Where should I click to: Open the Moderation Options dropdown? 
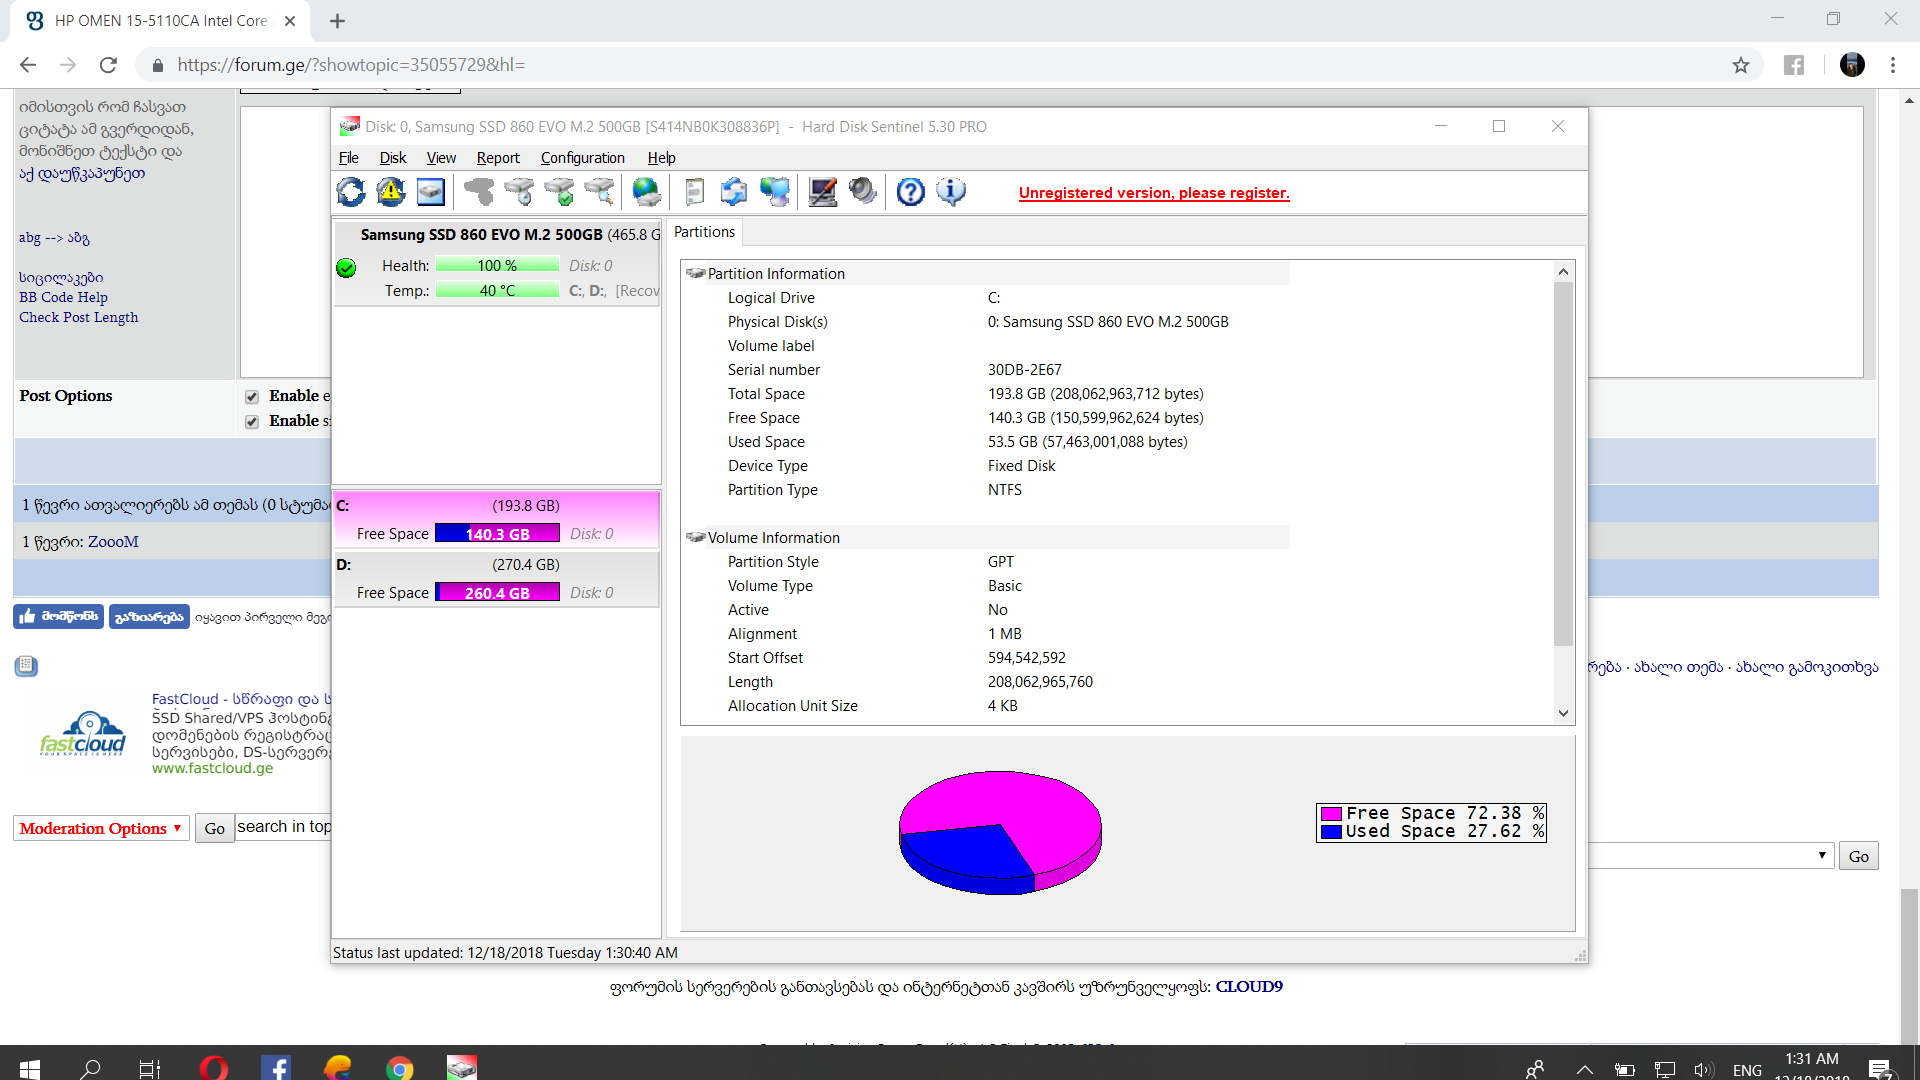101,828
